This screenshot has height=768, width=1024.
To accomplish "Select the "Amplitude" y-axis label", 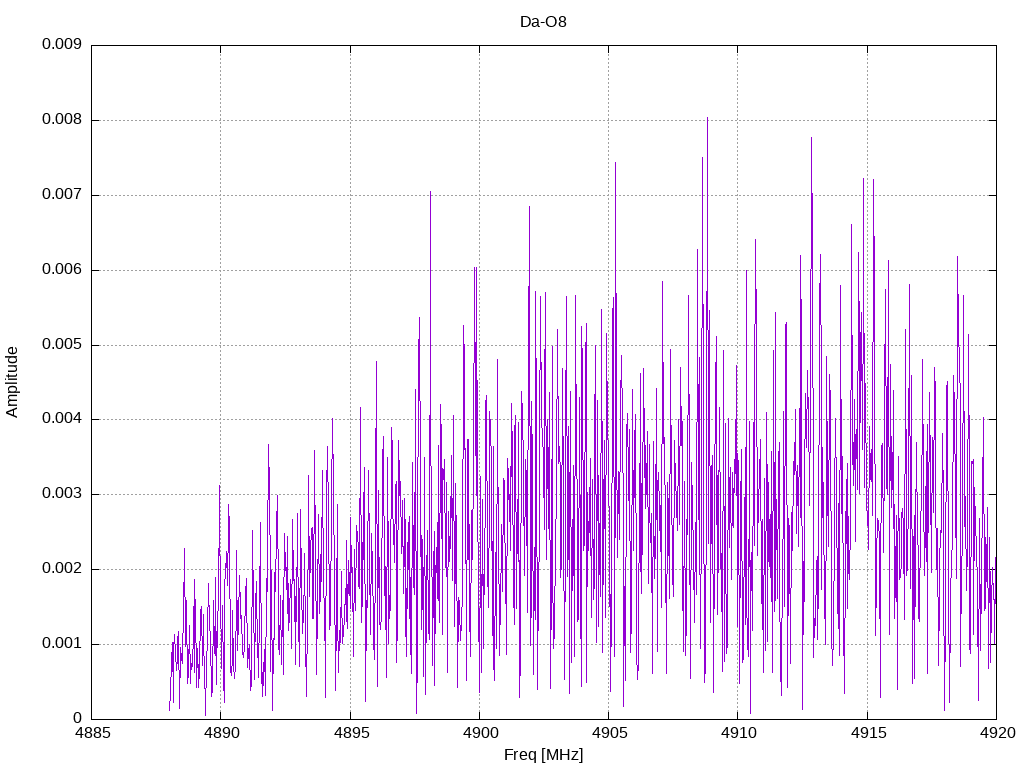I will [12, 382].
